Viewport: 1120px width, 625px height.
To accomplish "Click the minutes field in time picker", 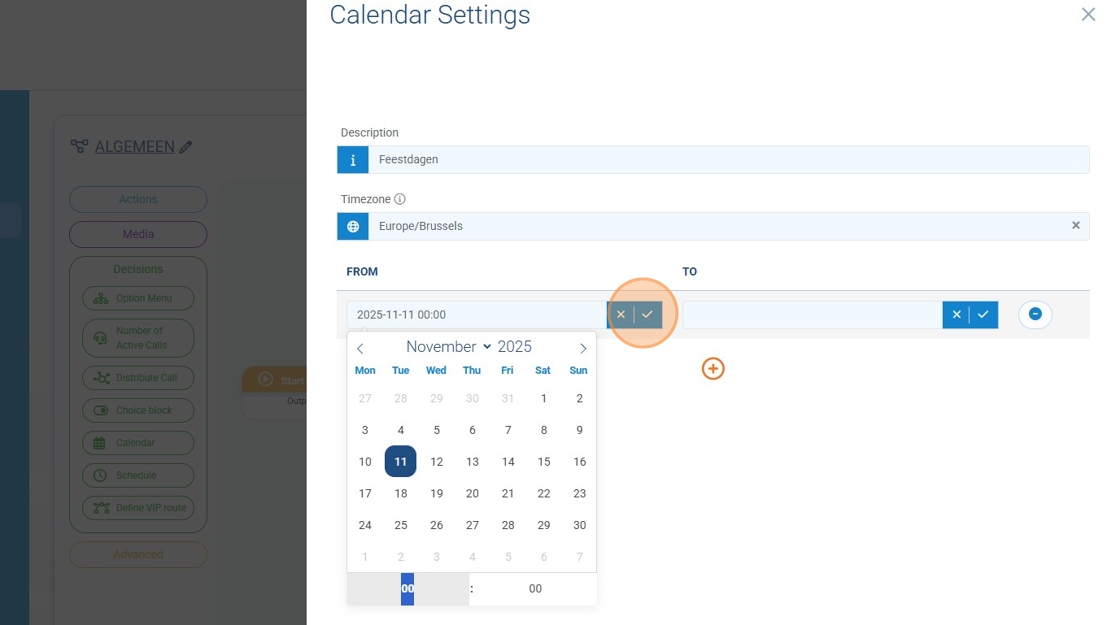I will 535,589.
